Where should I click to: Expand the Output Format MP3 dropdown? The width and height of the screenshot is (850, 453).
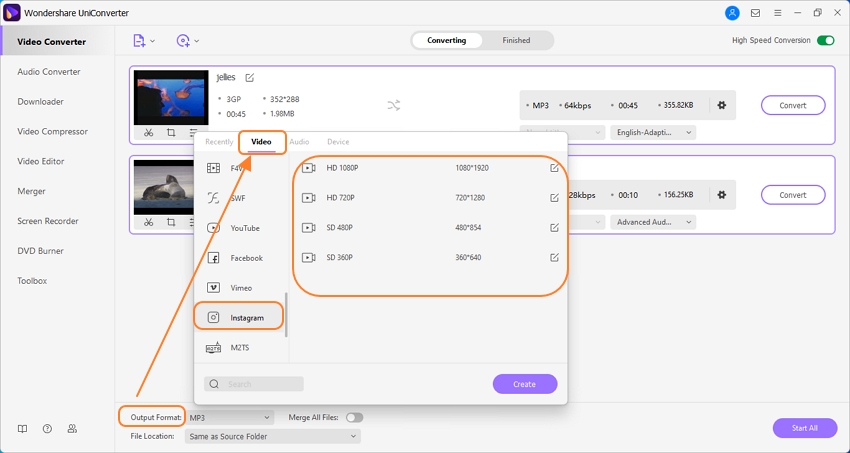pos(230,417)
